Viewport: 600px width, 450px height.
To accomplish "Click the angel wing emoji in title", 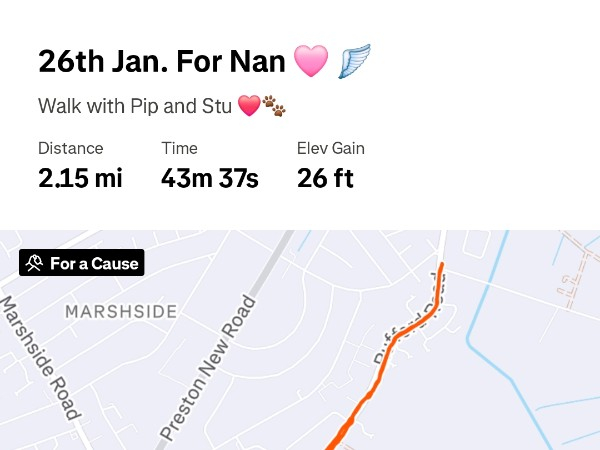I will (356, 61).
